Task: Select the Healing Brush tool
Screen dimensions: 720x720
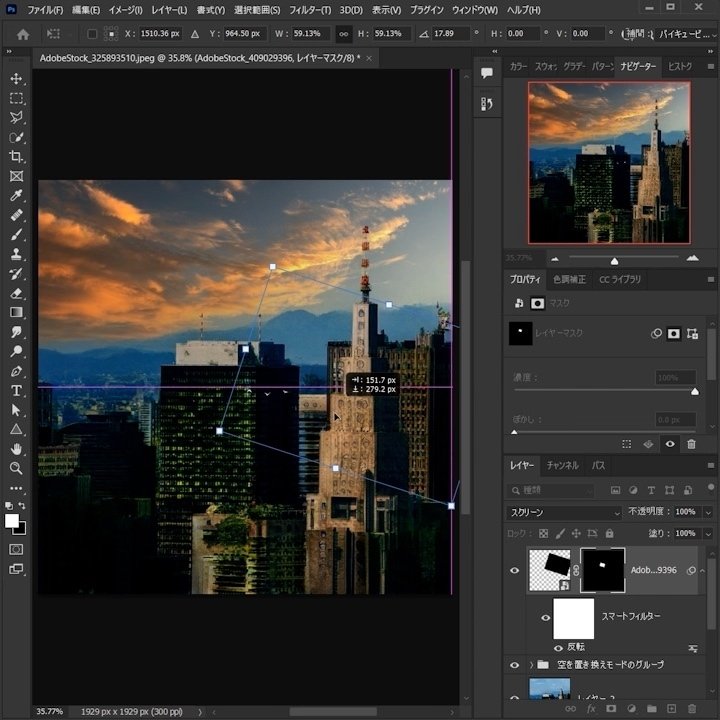Action: click(16, 215)
